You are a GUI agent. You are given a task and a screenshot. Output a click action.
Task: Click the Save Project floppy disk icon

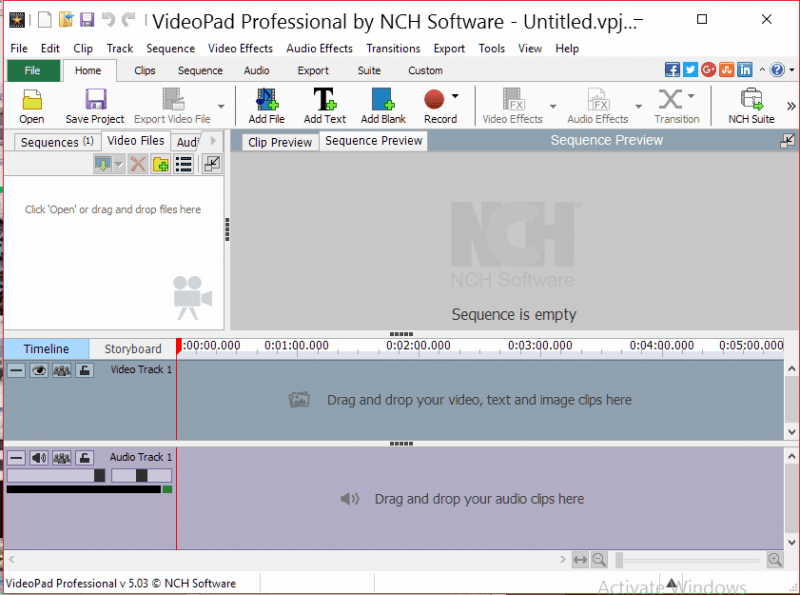point(95,99)
